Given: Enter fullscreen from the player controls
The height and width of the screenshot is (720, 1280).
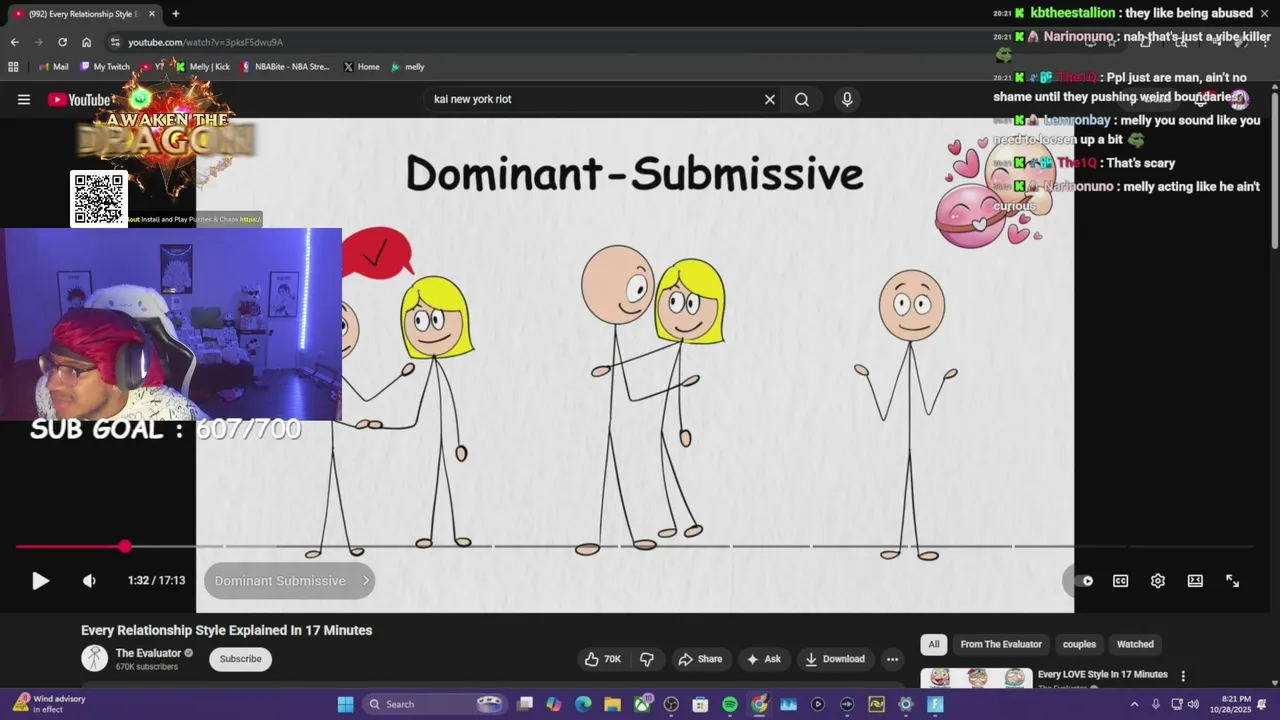Looking at the screenshot, I should (1233, 581).
